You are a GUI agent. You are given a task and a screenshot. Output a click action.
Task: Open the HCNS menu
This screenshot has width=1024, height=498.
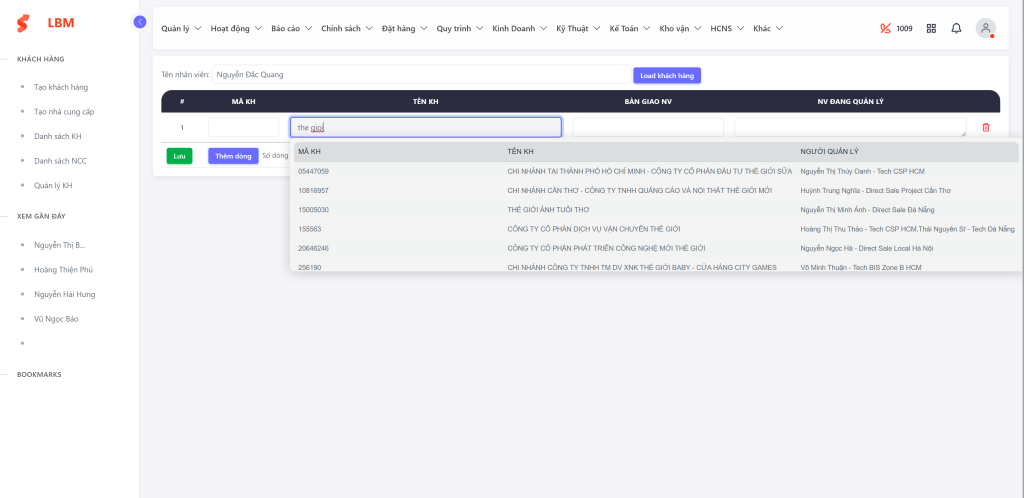point(726,28)
